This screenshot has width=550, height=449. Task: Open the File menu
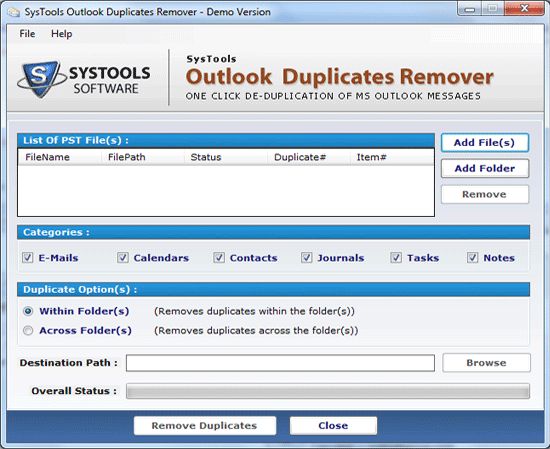27,34
